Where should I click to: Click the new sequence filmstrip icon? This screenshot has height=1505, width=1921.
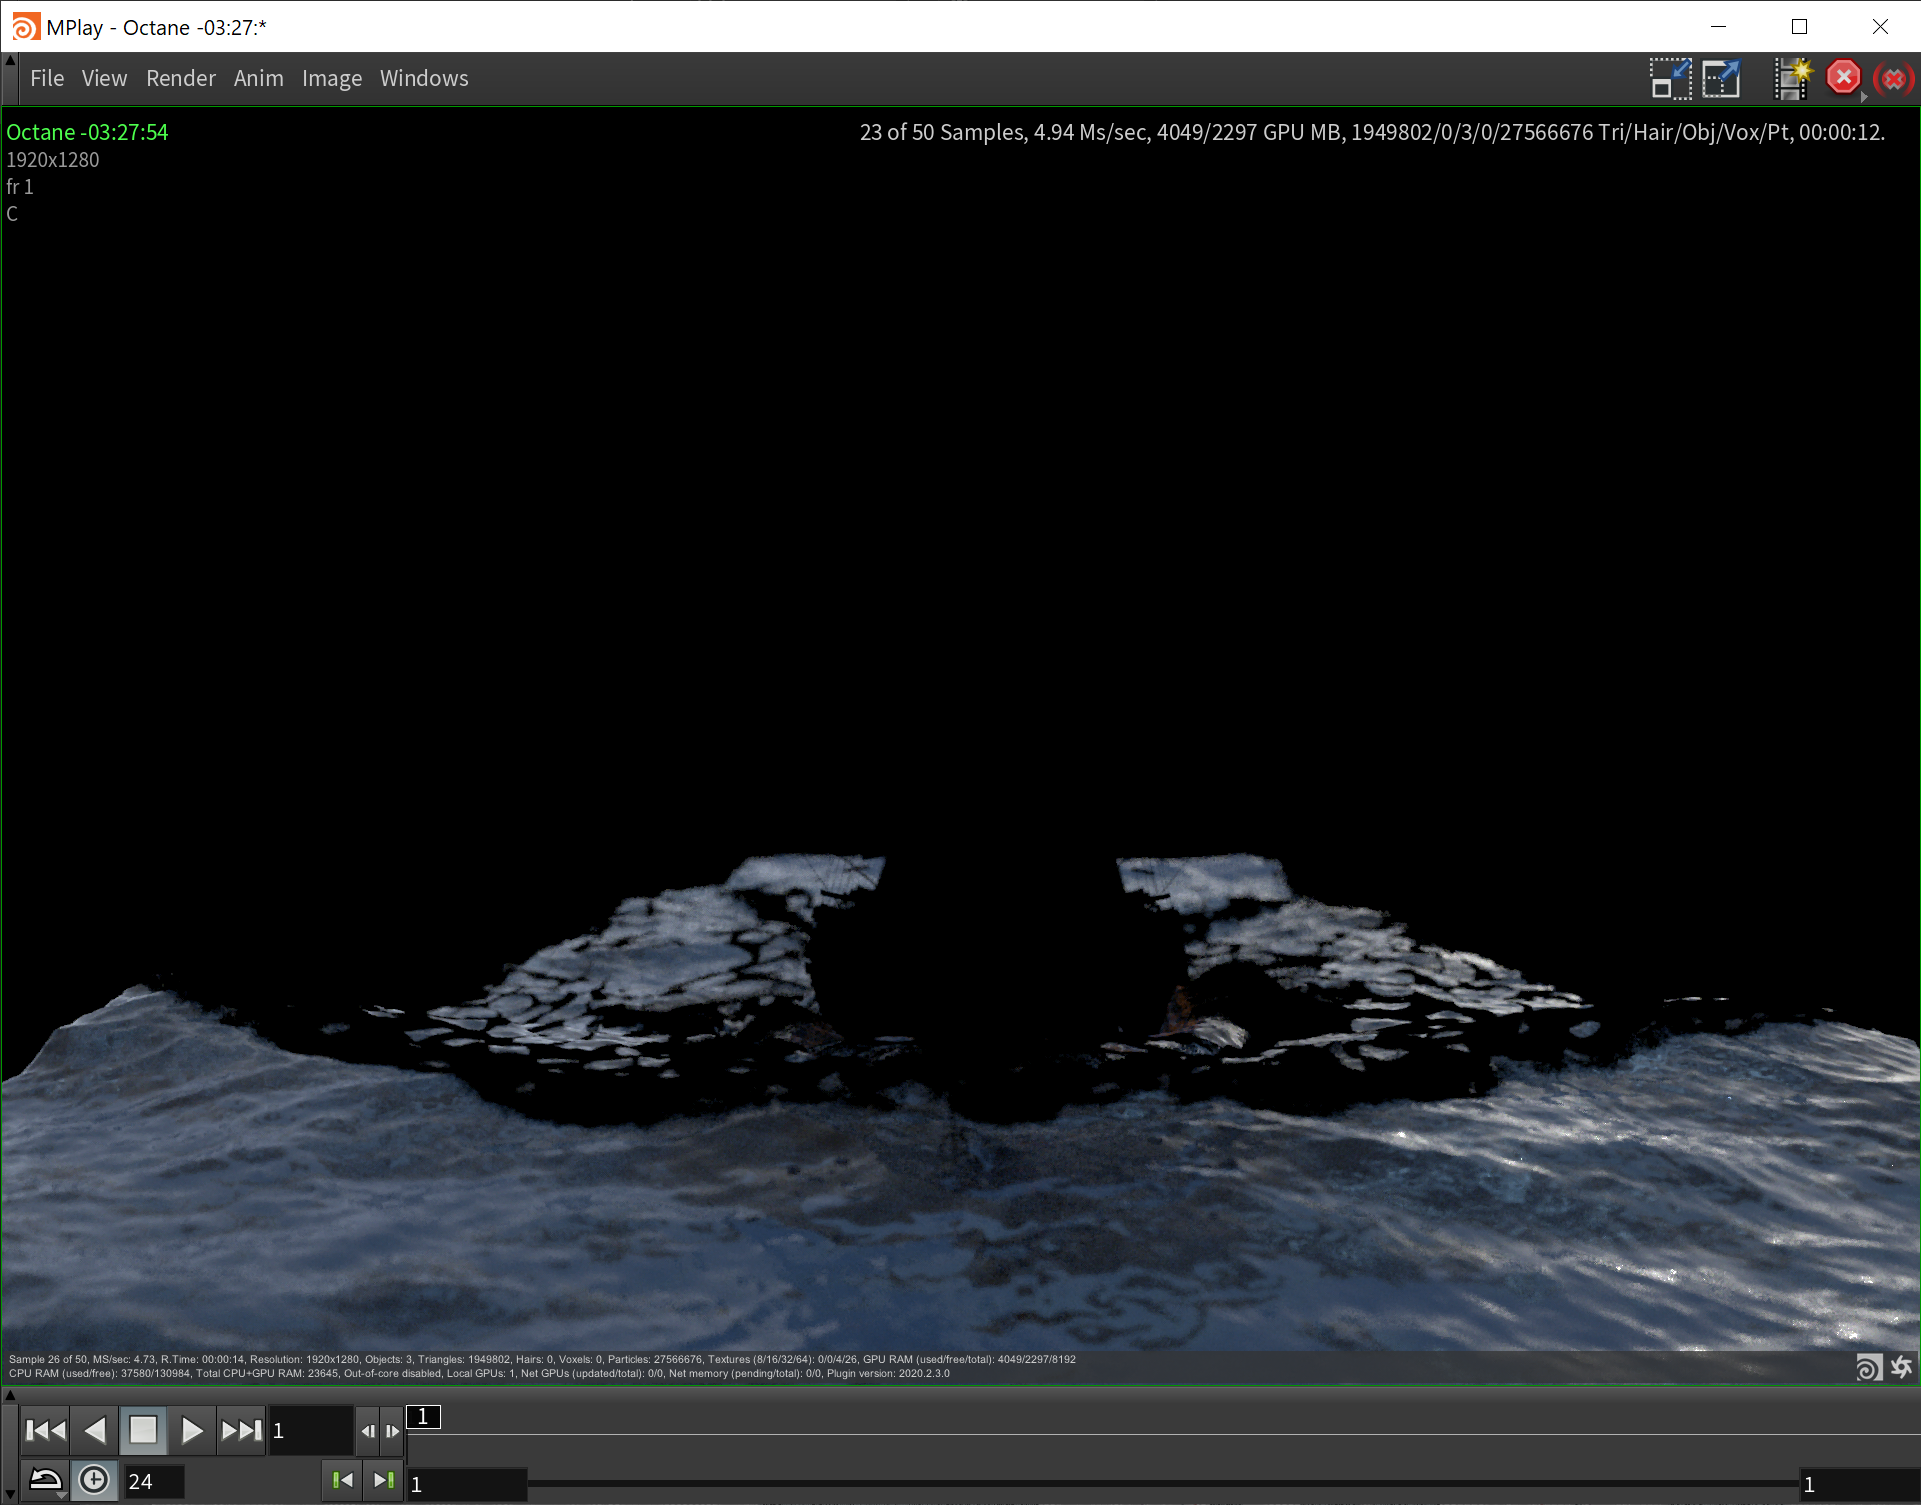(1792, 78)
